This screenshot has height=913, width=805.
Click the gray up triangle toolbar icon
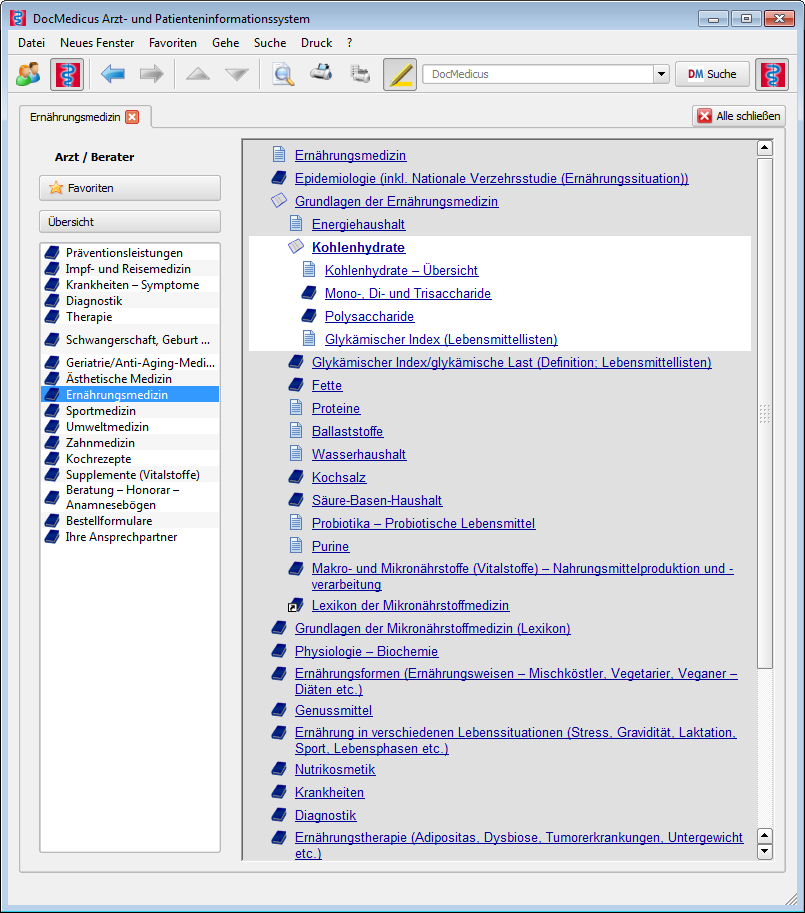point(198,74)
